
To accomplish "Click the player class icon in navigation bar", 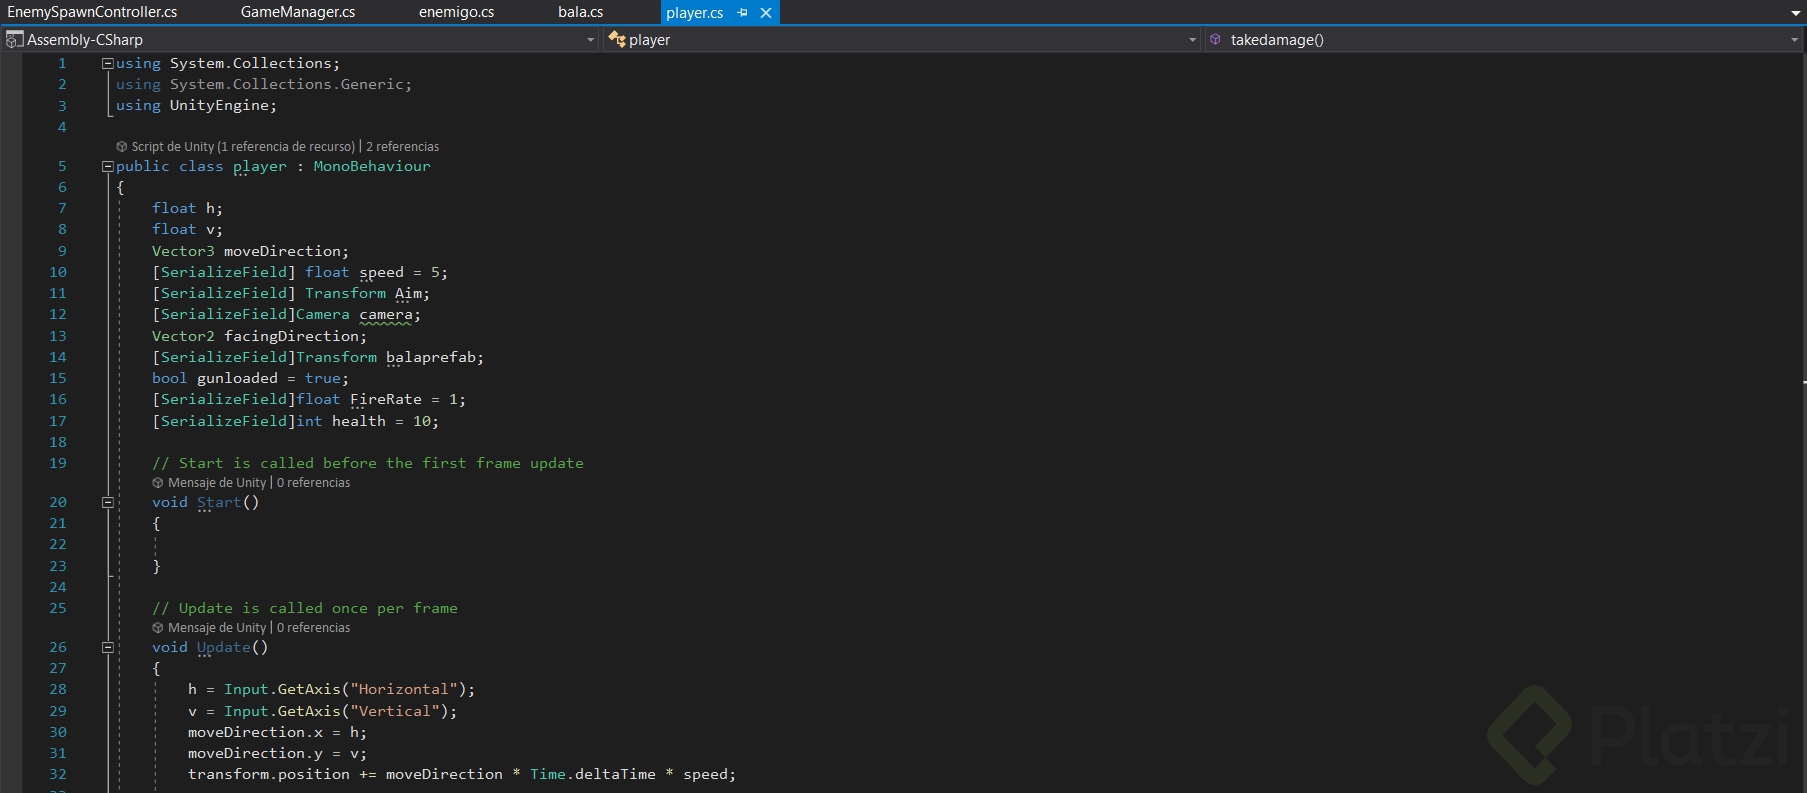I will coord(617,40).
